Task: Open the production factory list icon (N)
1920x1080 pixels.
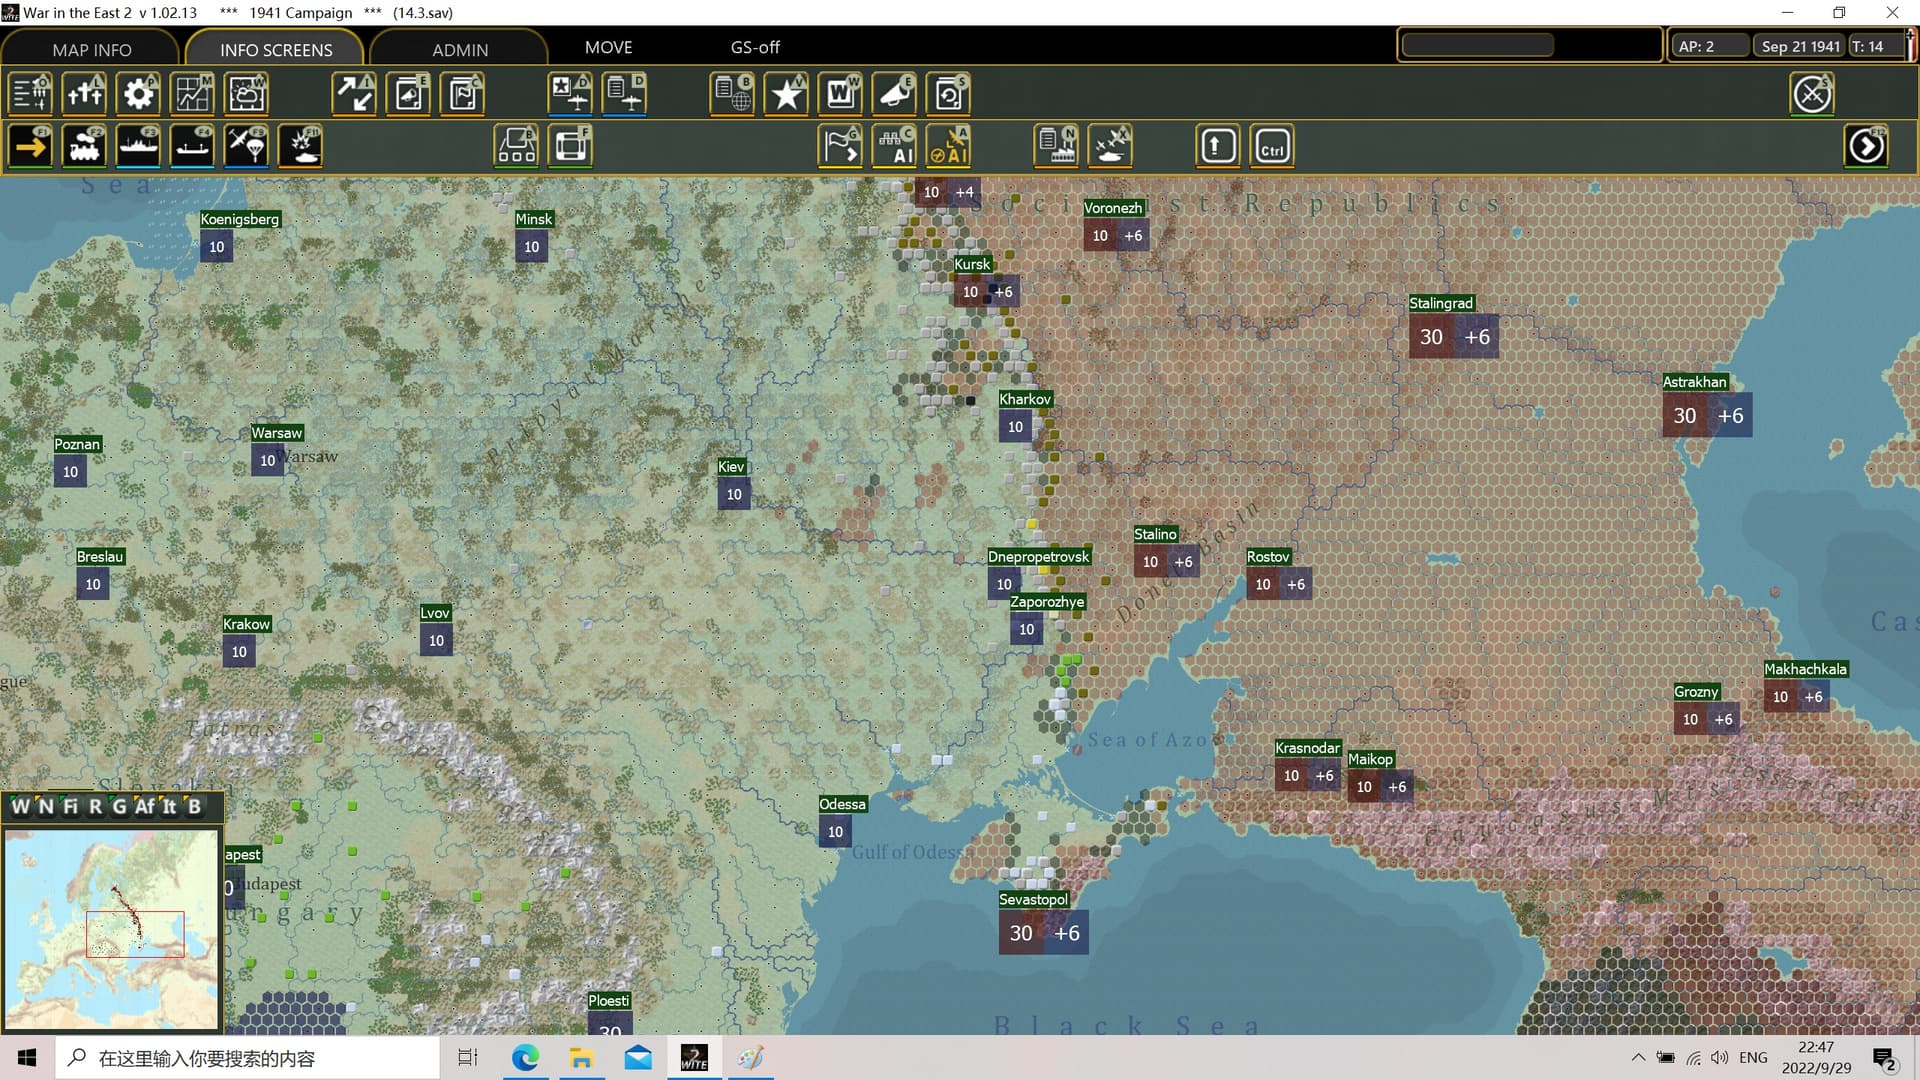Action: [x=1056, y=146]
